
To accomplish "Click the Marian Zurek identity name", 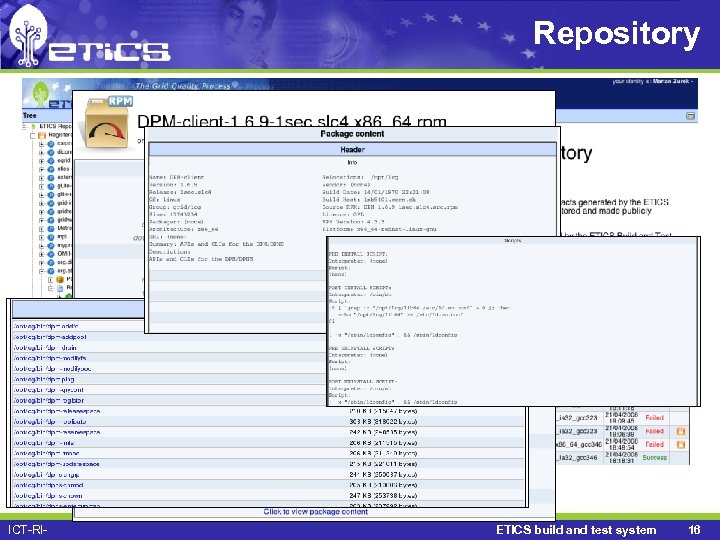I will coord(671,81).
